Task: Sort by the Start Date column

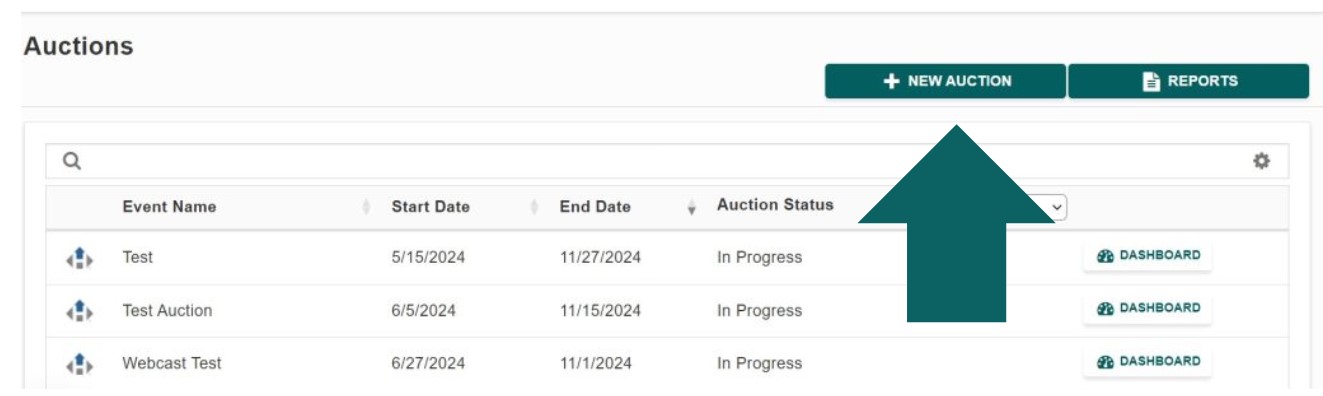Action: 431,207
